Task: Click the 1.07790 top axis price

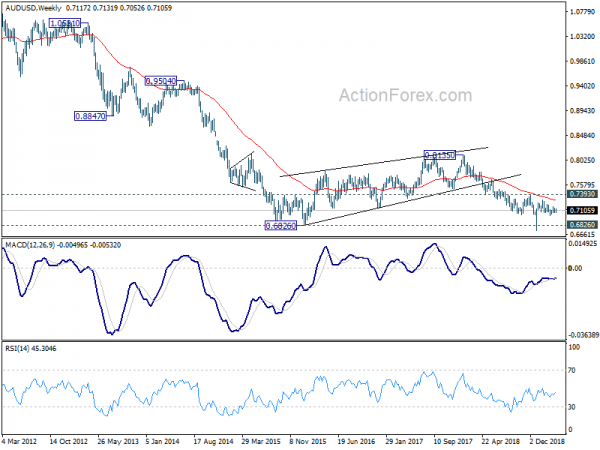Action: 582,12
